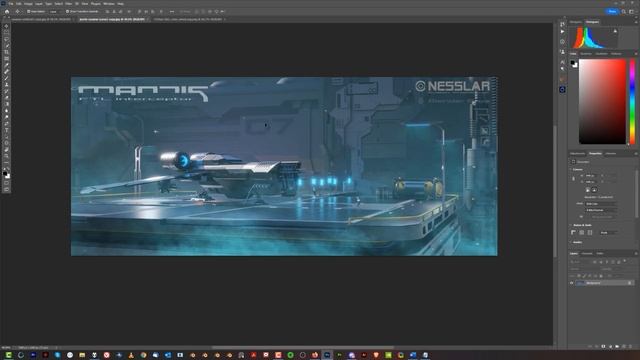This screenshot has height=360, width=640.
Task: Expand the Guides section in Properties
Action: 571,242
